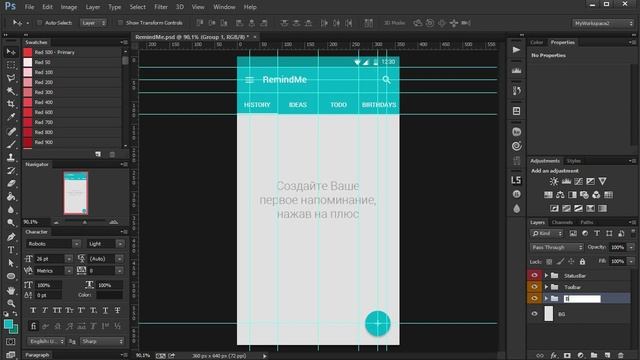
Task: Select the Move tool
Action: [x=11, y=52]
